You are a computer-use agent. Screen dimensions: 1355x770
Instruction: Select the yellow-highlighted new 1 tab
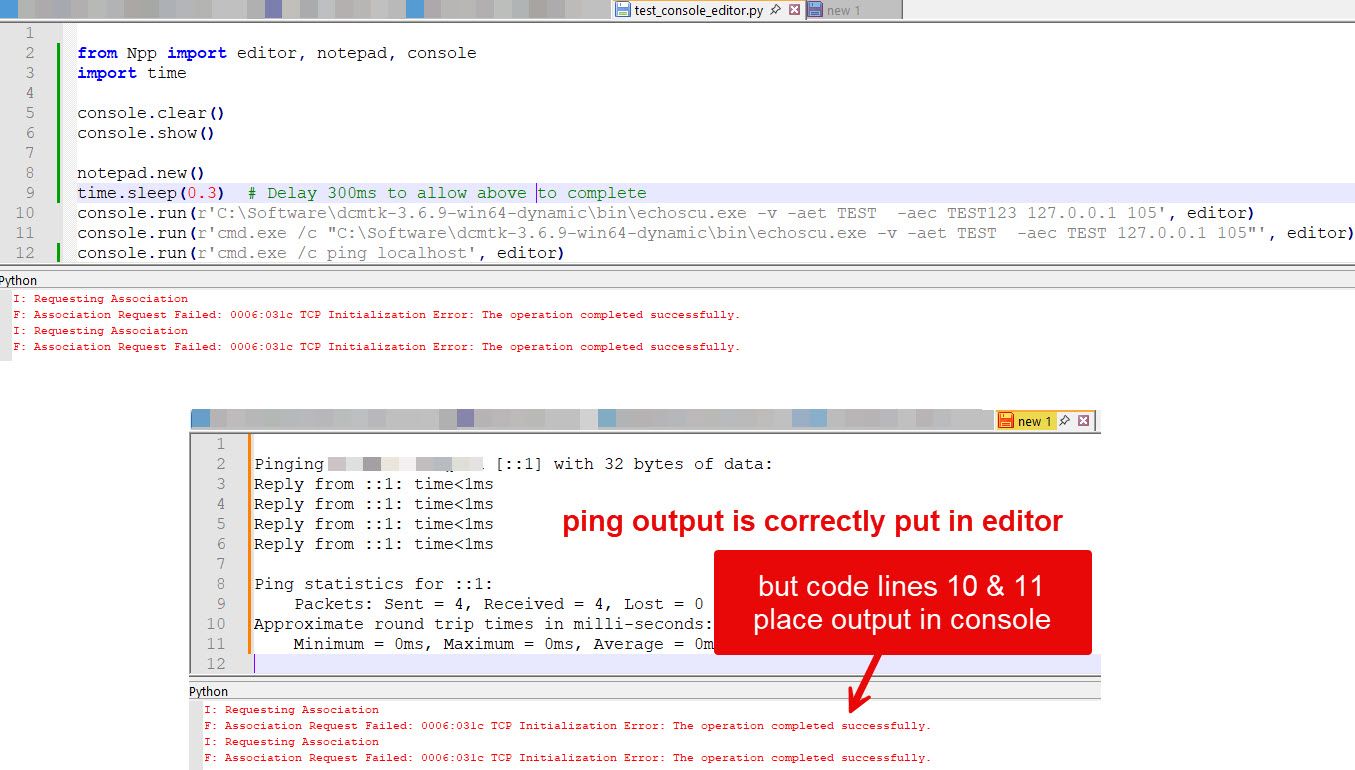tap(1035, 421)
